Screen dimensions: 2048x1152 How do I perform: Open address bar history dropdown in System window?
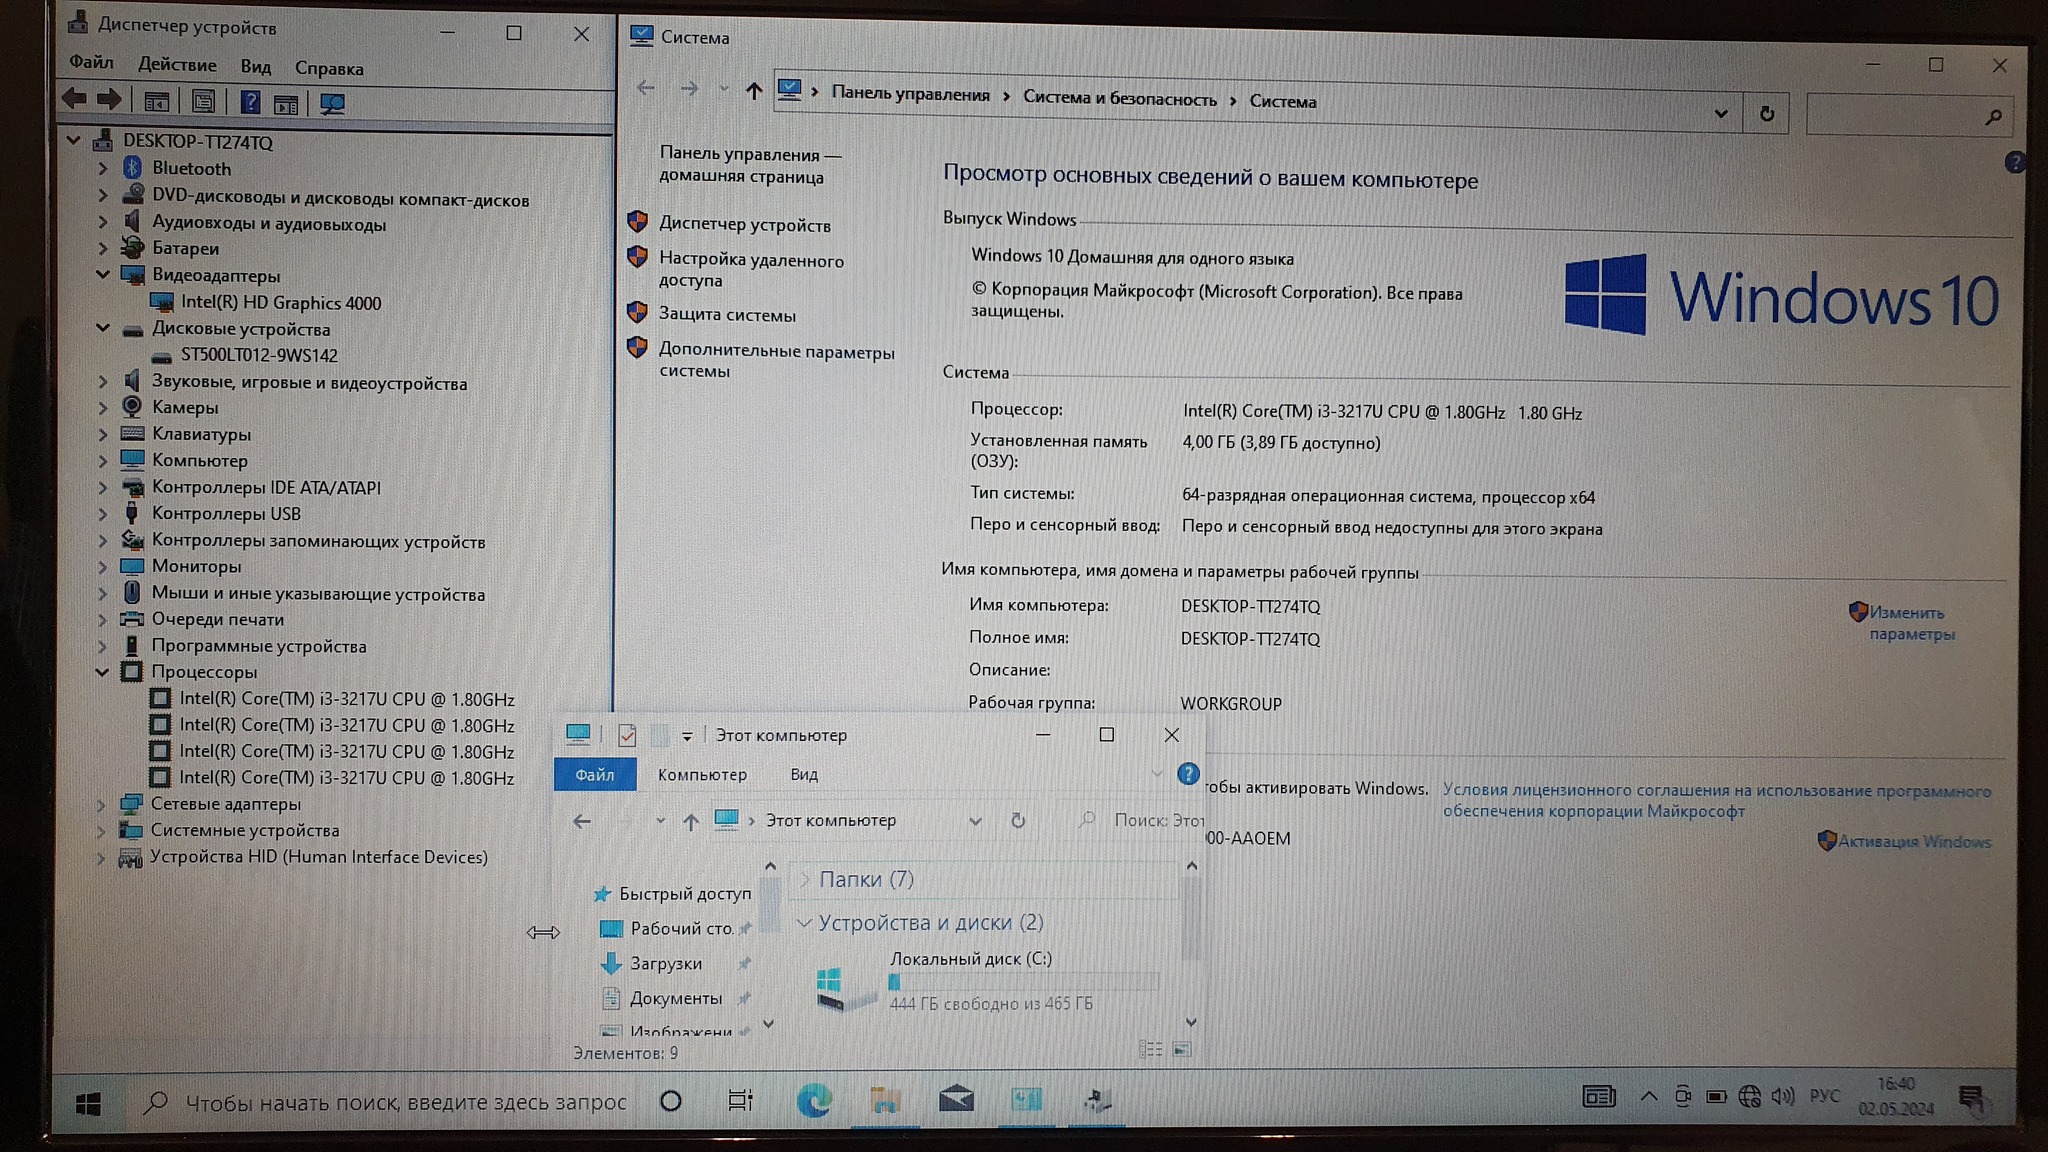1720,114
